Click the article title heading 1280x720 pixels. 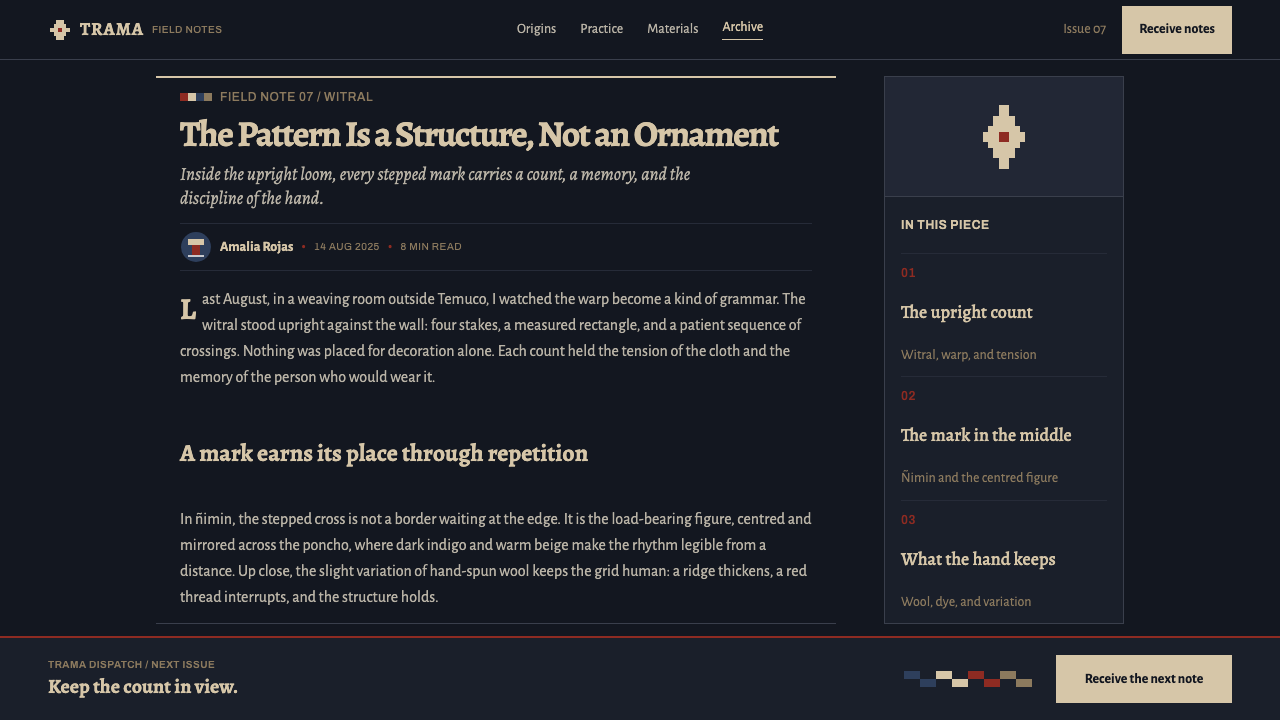pyautogui.click(x=479, y=135)
